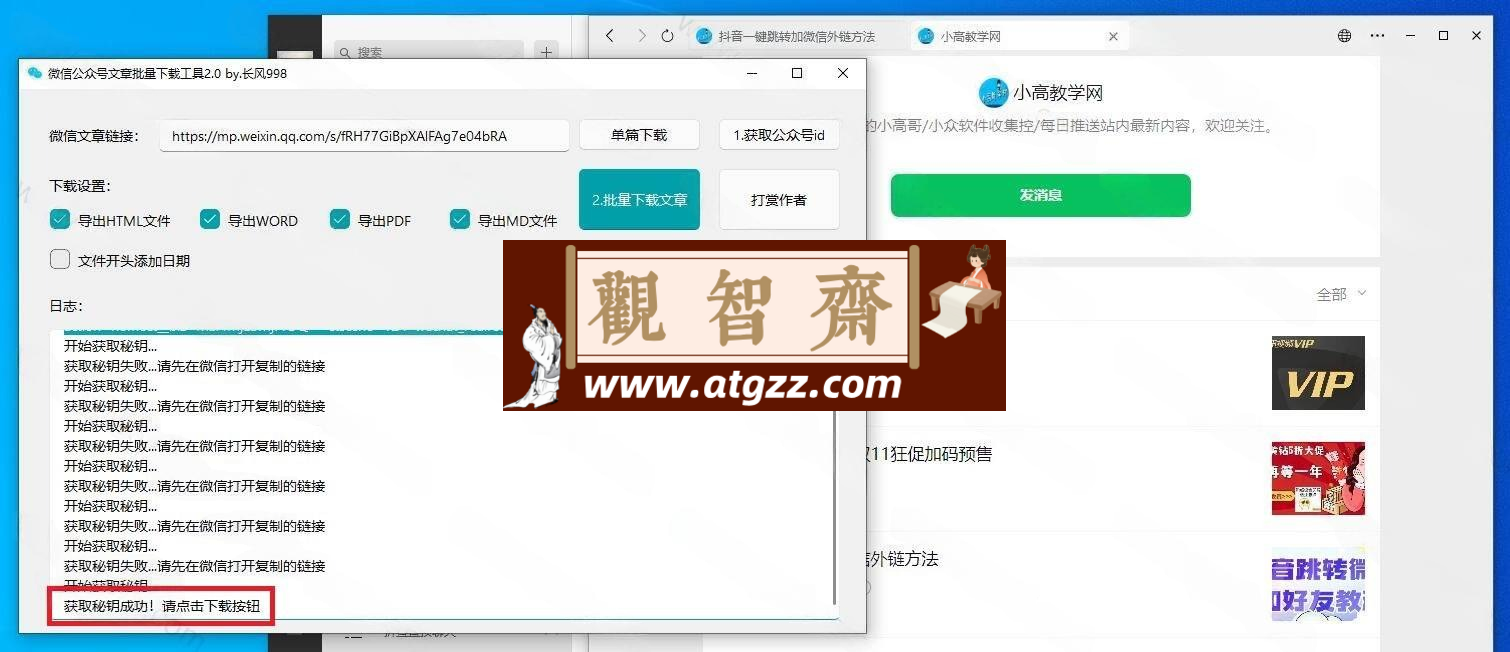Switch to 抖音一键跳转加微信外链方法 tab
Image resolution: width=1510 pixels, height=652 pixels.
click(796, 37)
